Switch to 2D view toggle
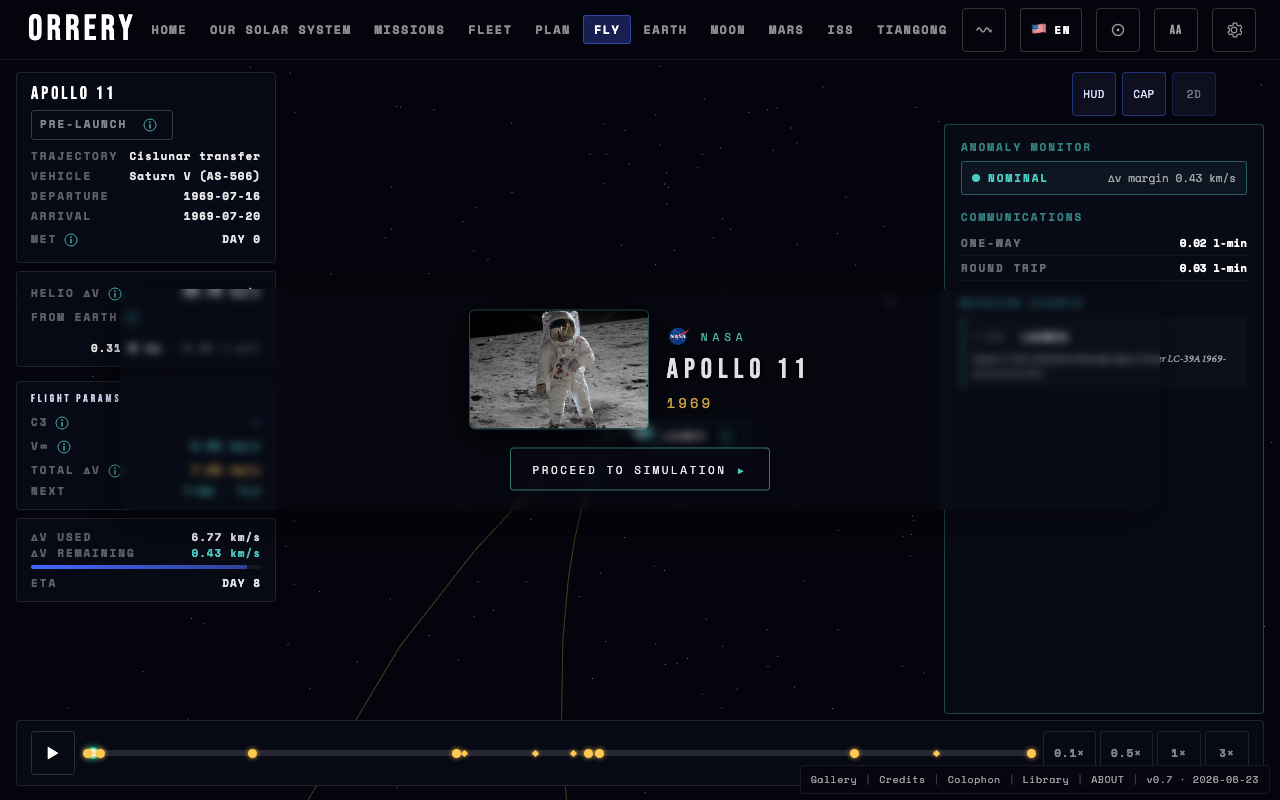This screenshot has width=1280, height=800. click(x=1194, y=94)
